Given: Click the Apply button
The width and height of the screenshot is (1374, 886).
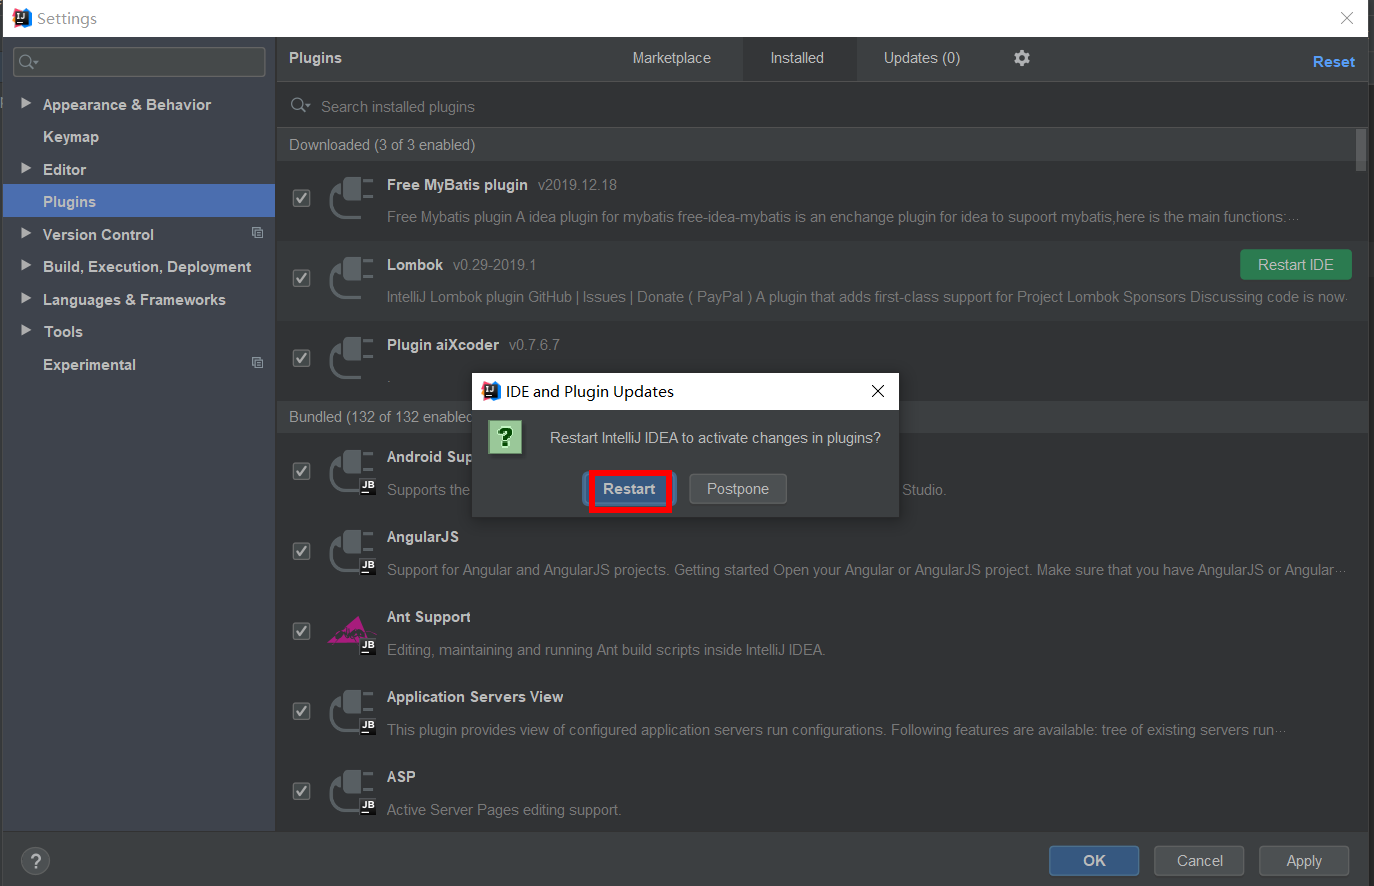Looking at the screenshot, I should pyautogui.click(x=1304, y=861).
